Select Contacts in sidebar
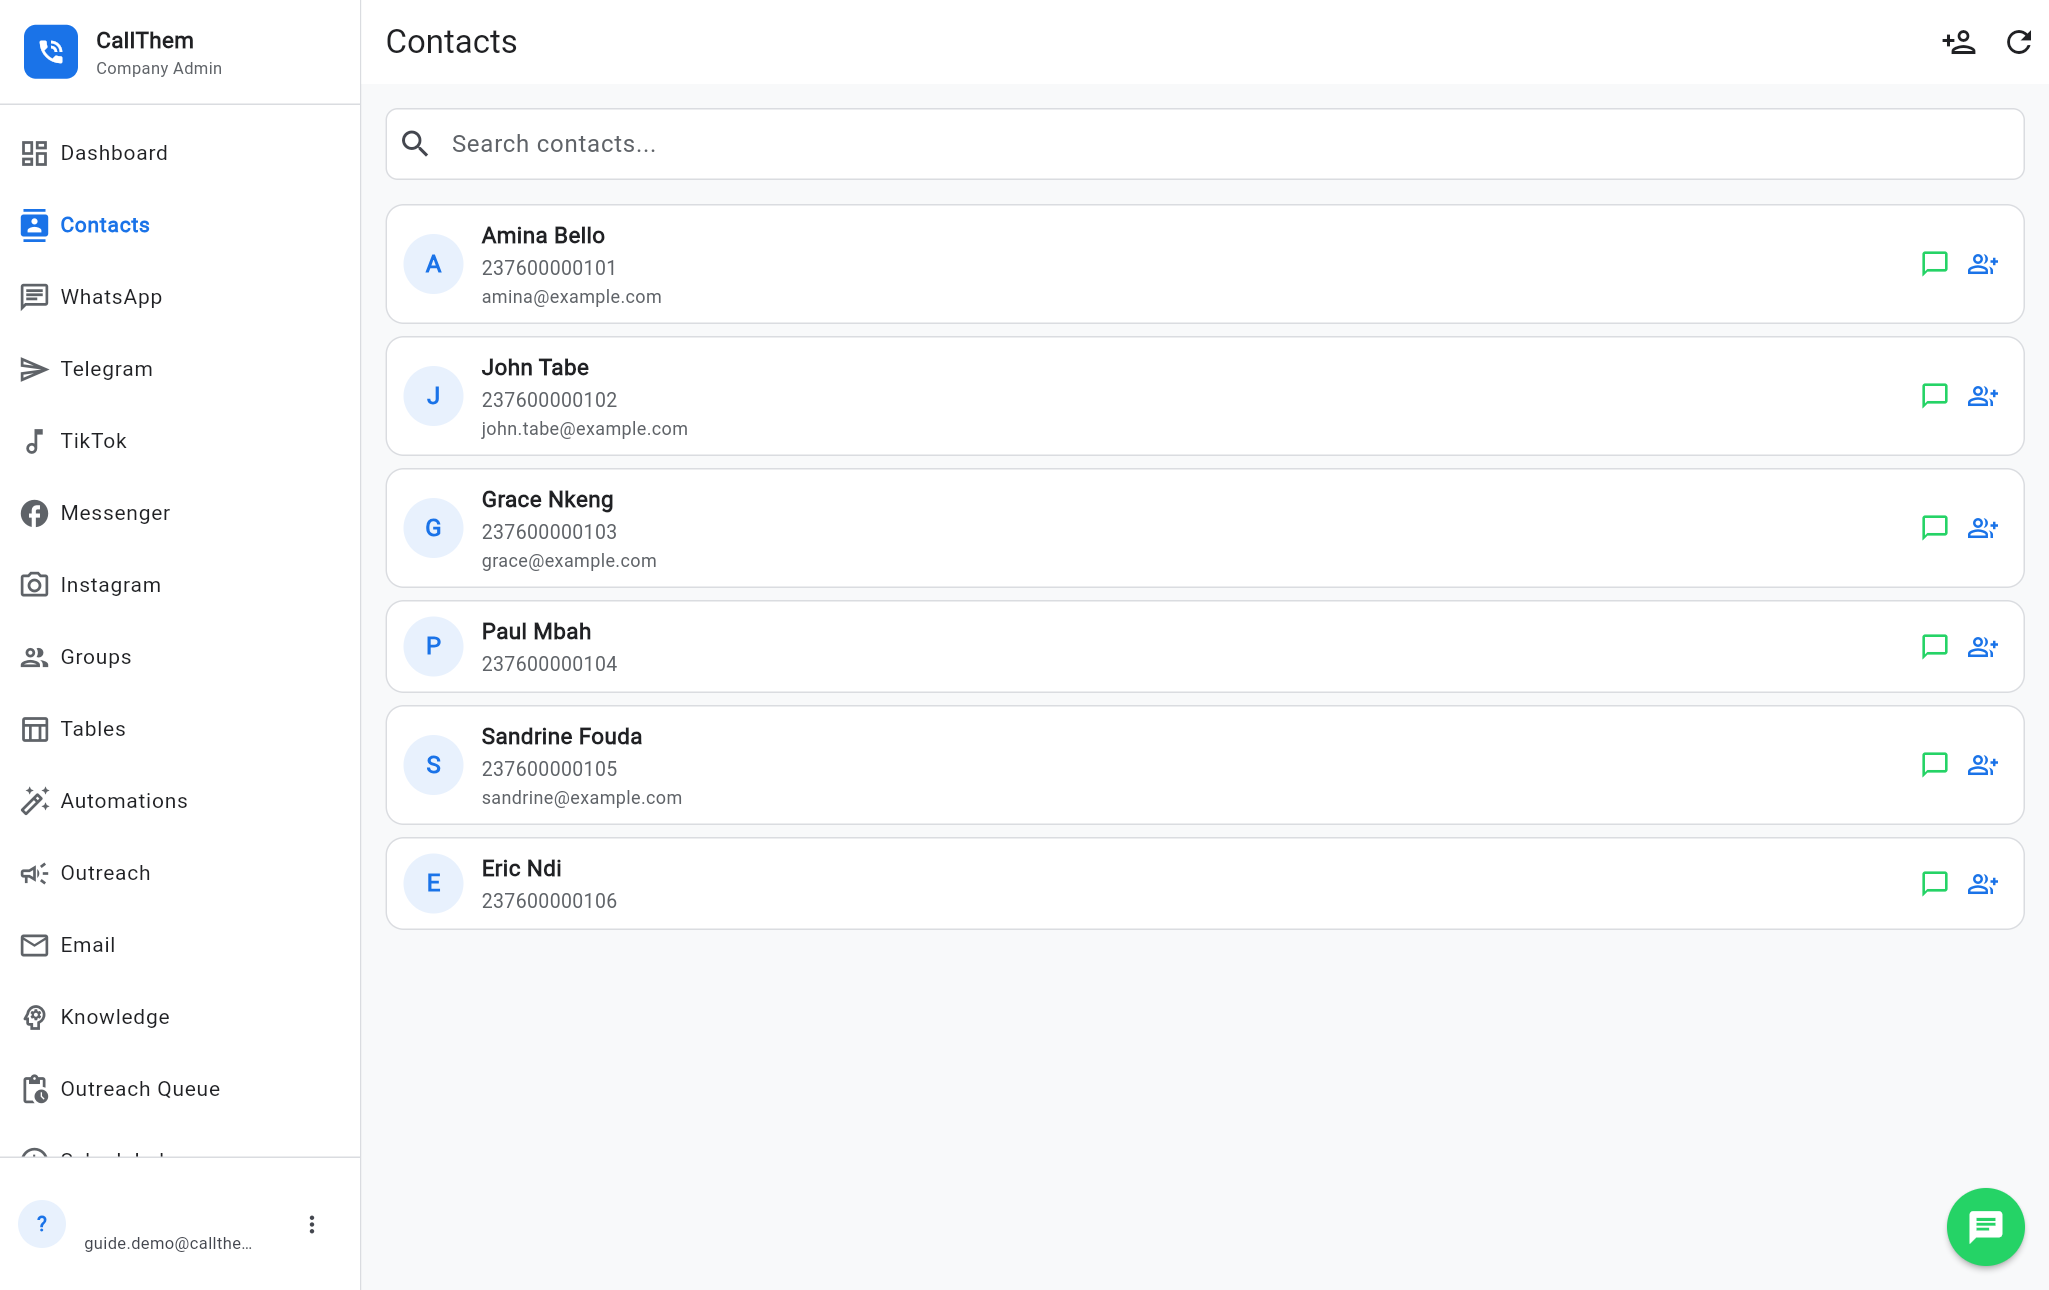 click(180, 225)
